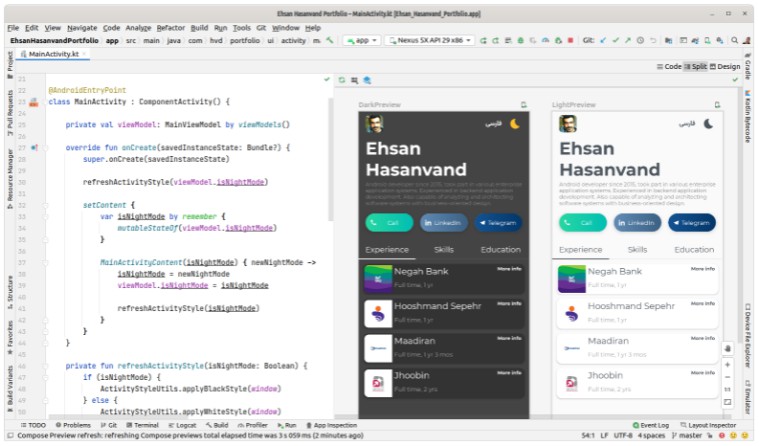Click the Make Project hammer icon
This screenshot has height=446, width=759.
[x=330, y=41]
